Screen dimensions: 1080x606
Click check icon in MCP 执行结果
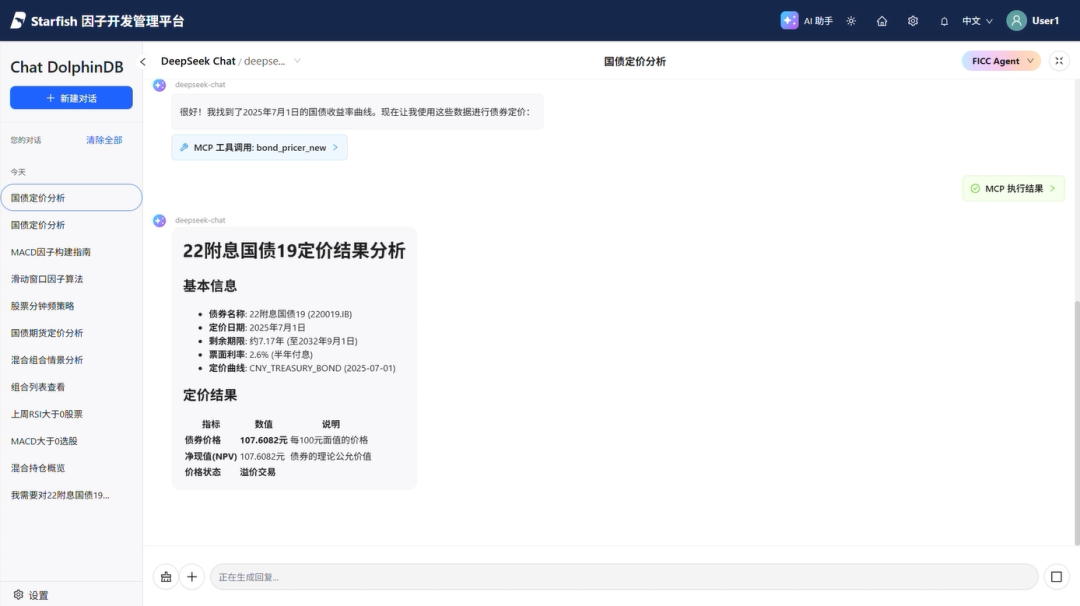pos(975,188)
